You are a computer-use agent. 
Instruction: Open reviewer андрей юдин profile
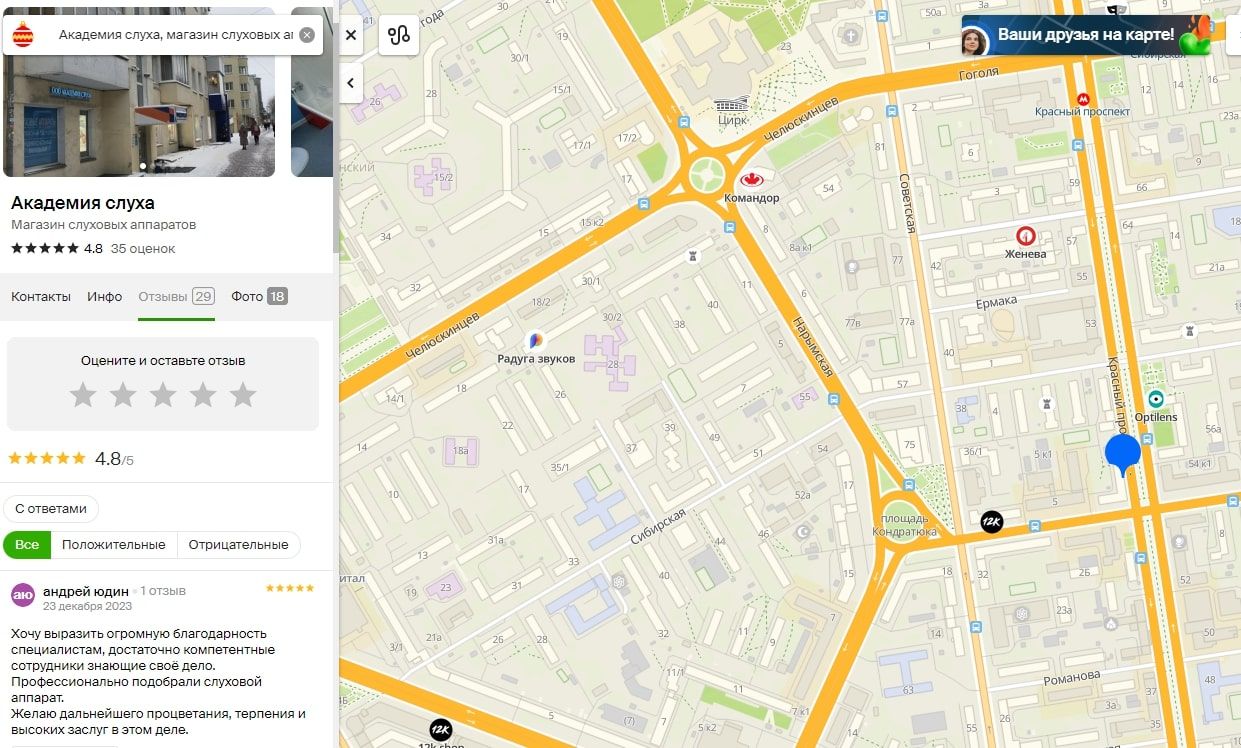(x=85, y=591)
